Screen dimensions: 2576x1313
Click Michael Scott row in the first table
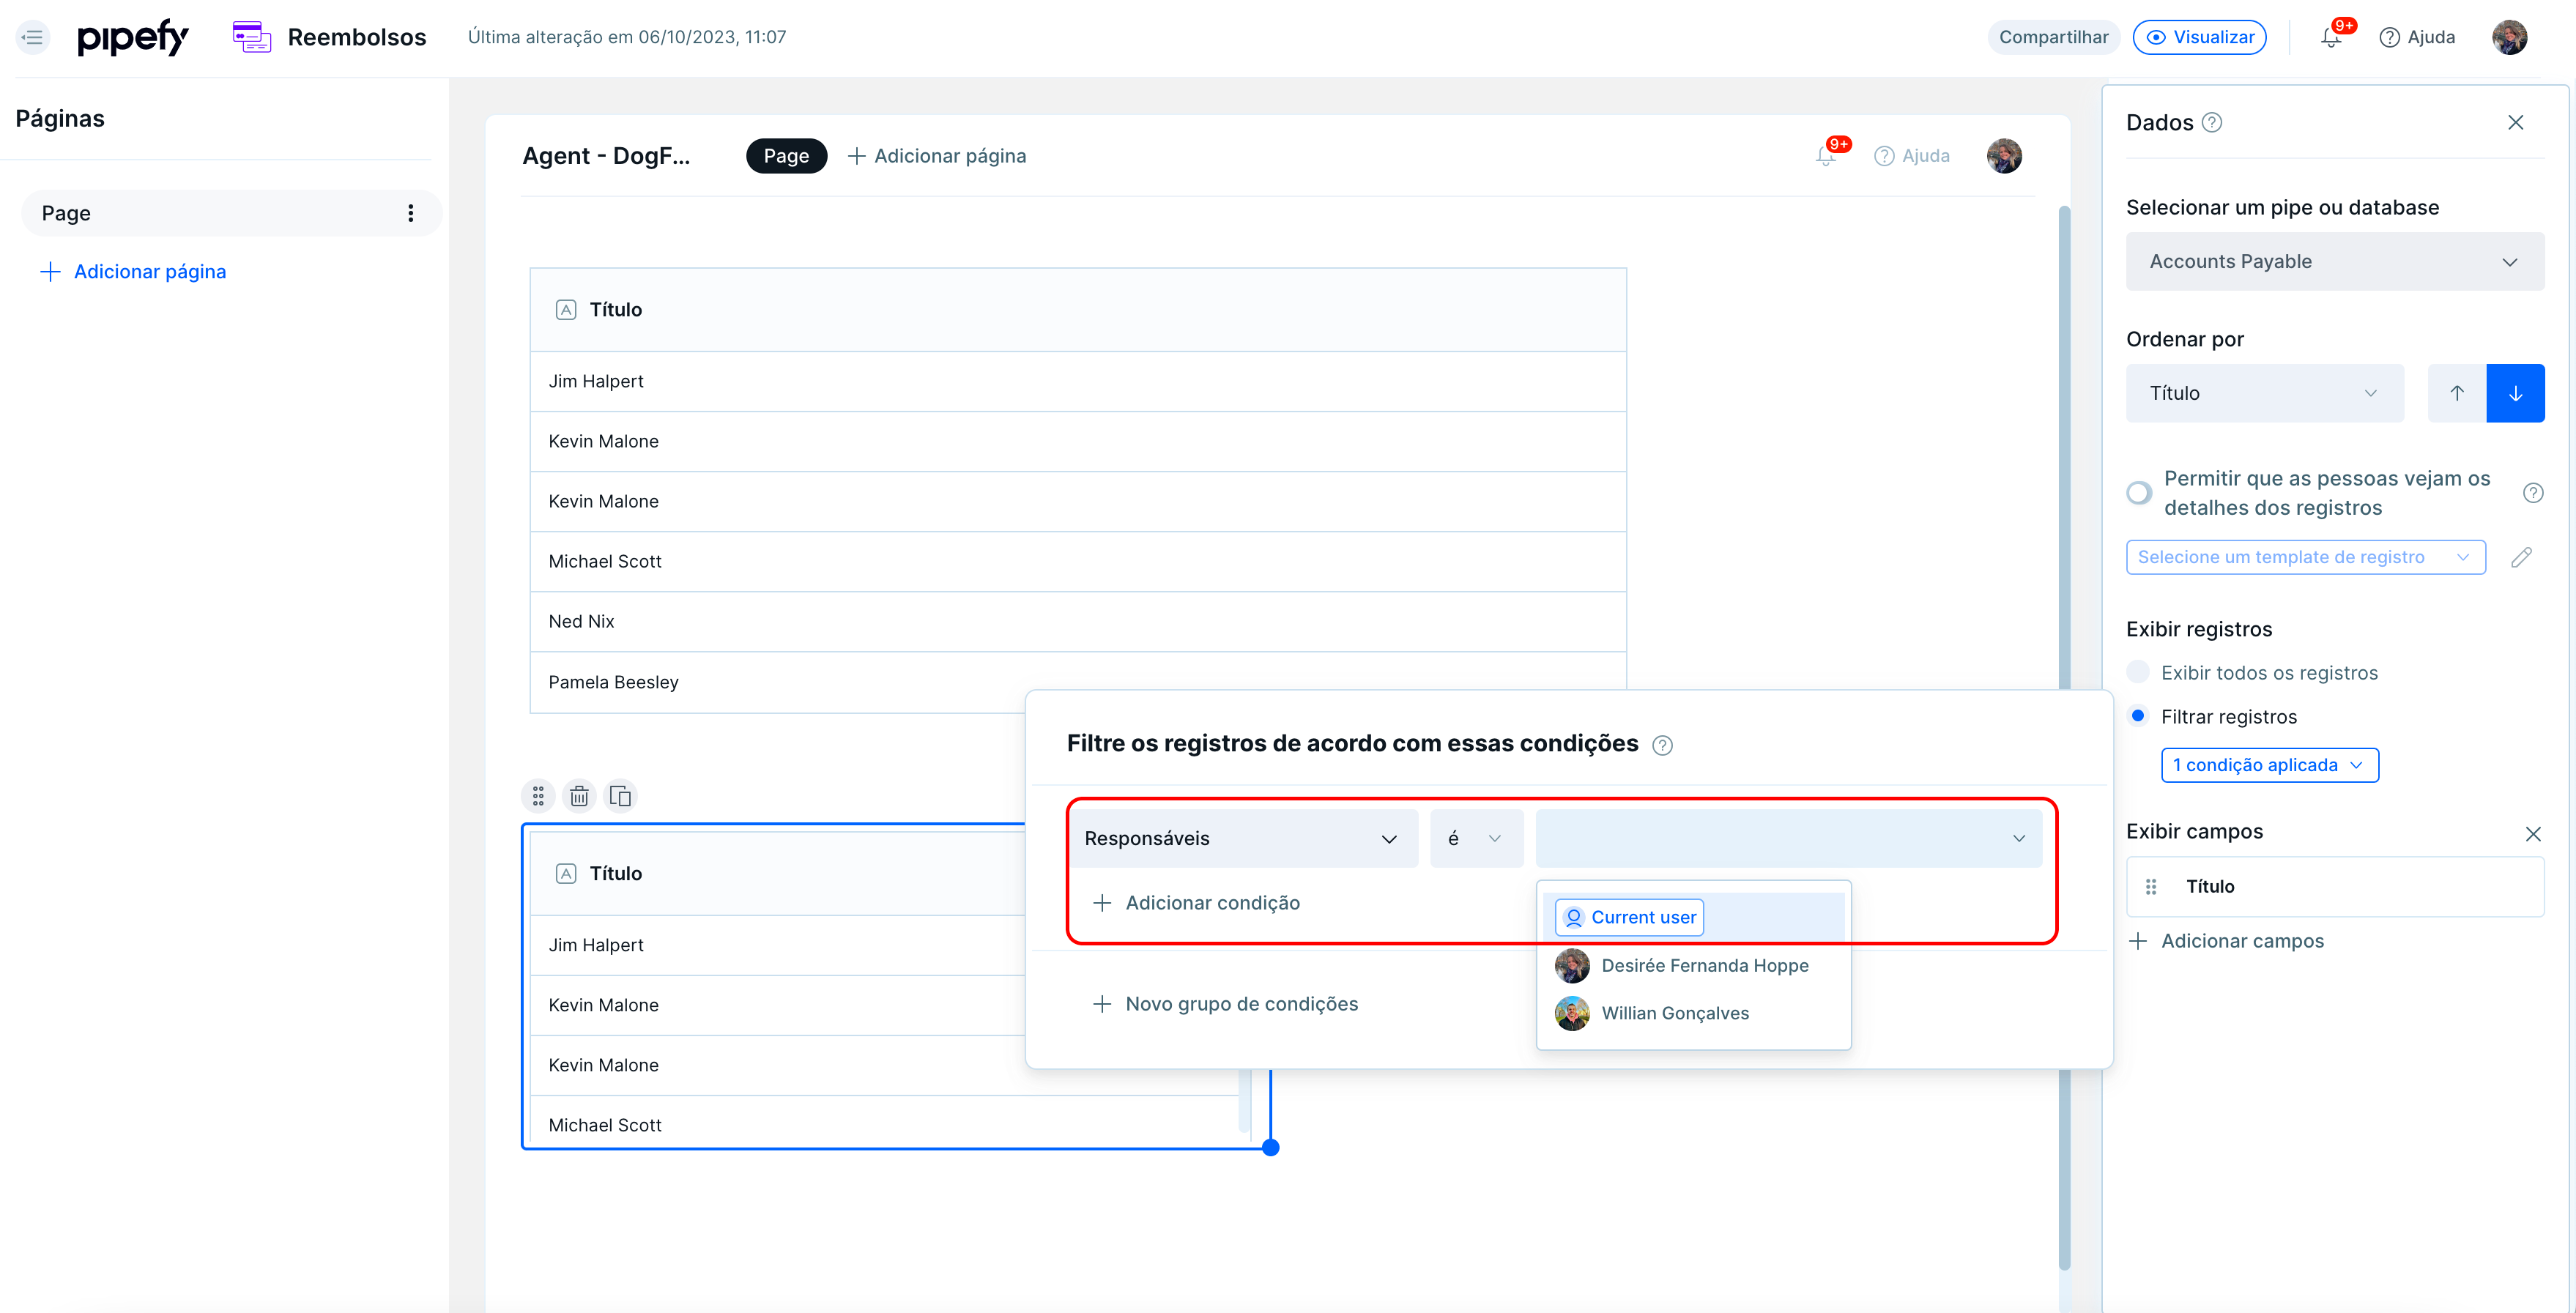[x=1077, y=561]
